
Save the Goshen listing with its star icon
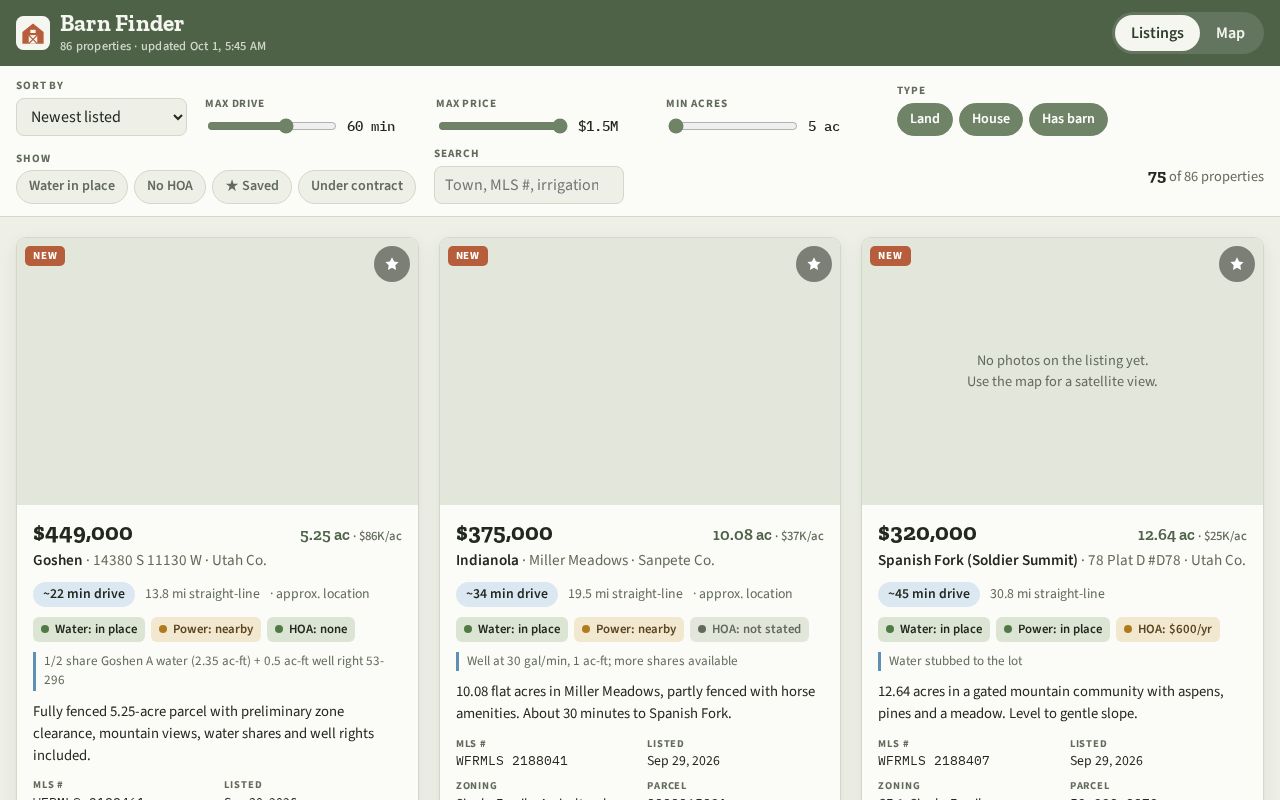click(392, 264)
